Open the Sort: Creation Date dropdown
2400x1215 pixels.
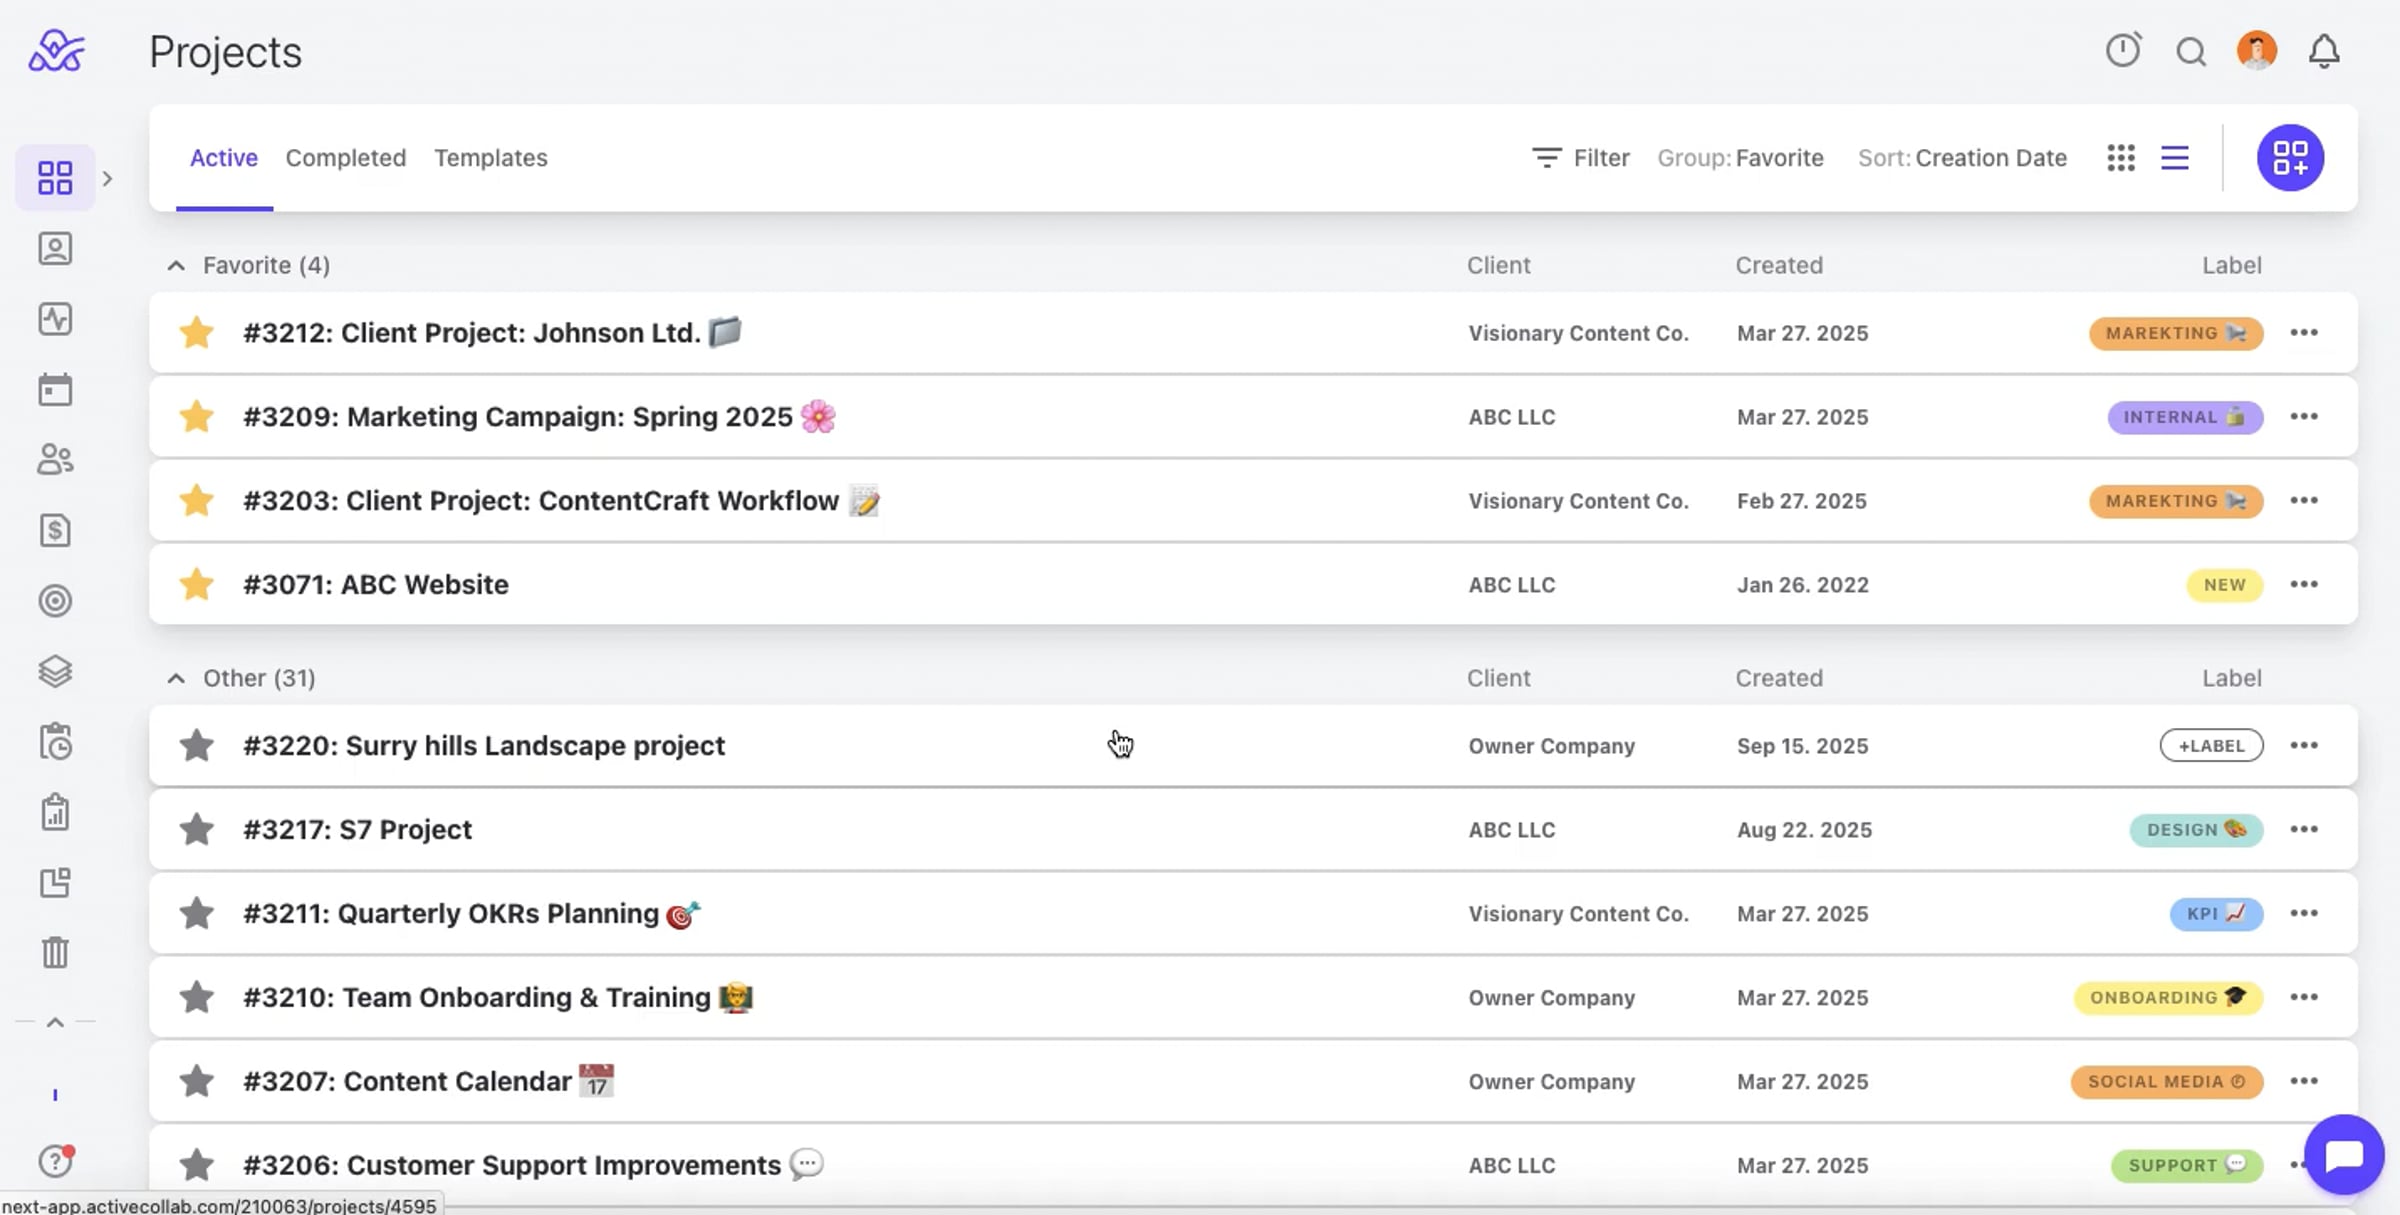click(x=1962, y=158)
